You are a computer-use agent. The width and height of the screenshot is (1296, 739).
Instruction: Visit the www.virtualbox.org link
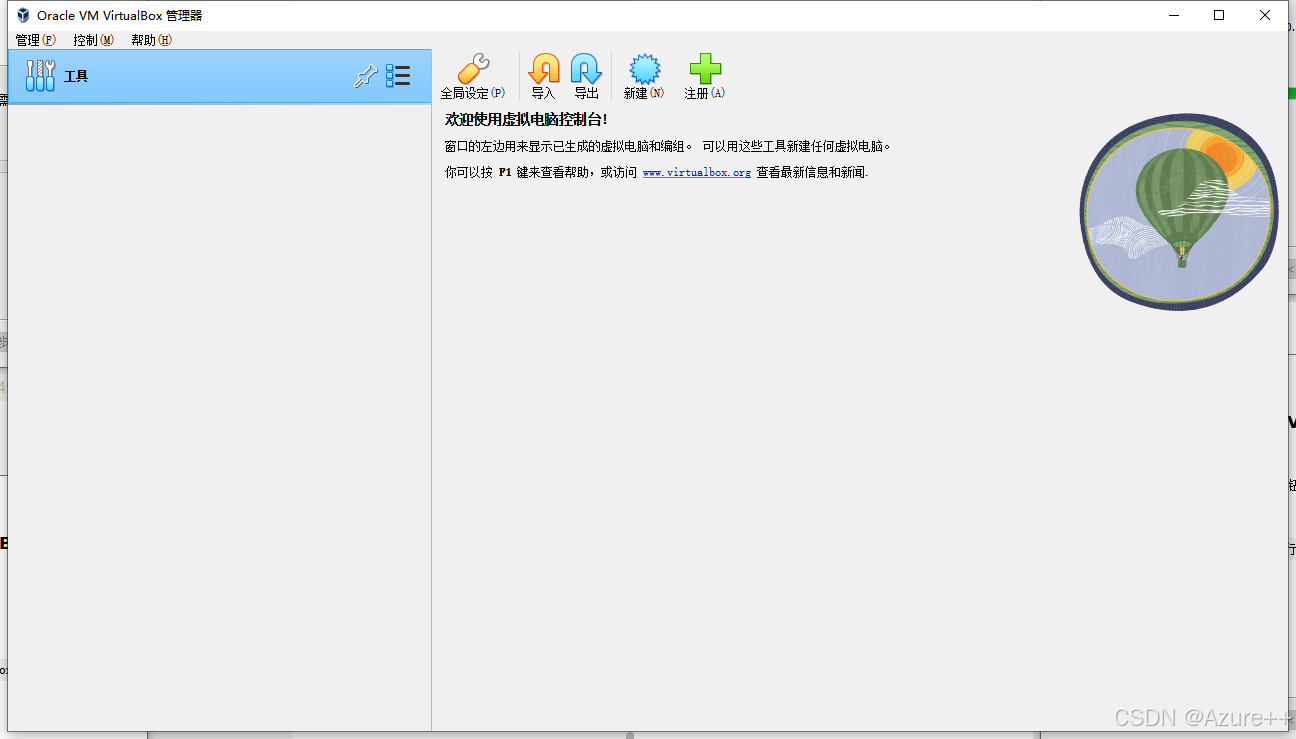(x=696, y=173)
